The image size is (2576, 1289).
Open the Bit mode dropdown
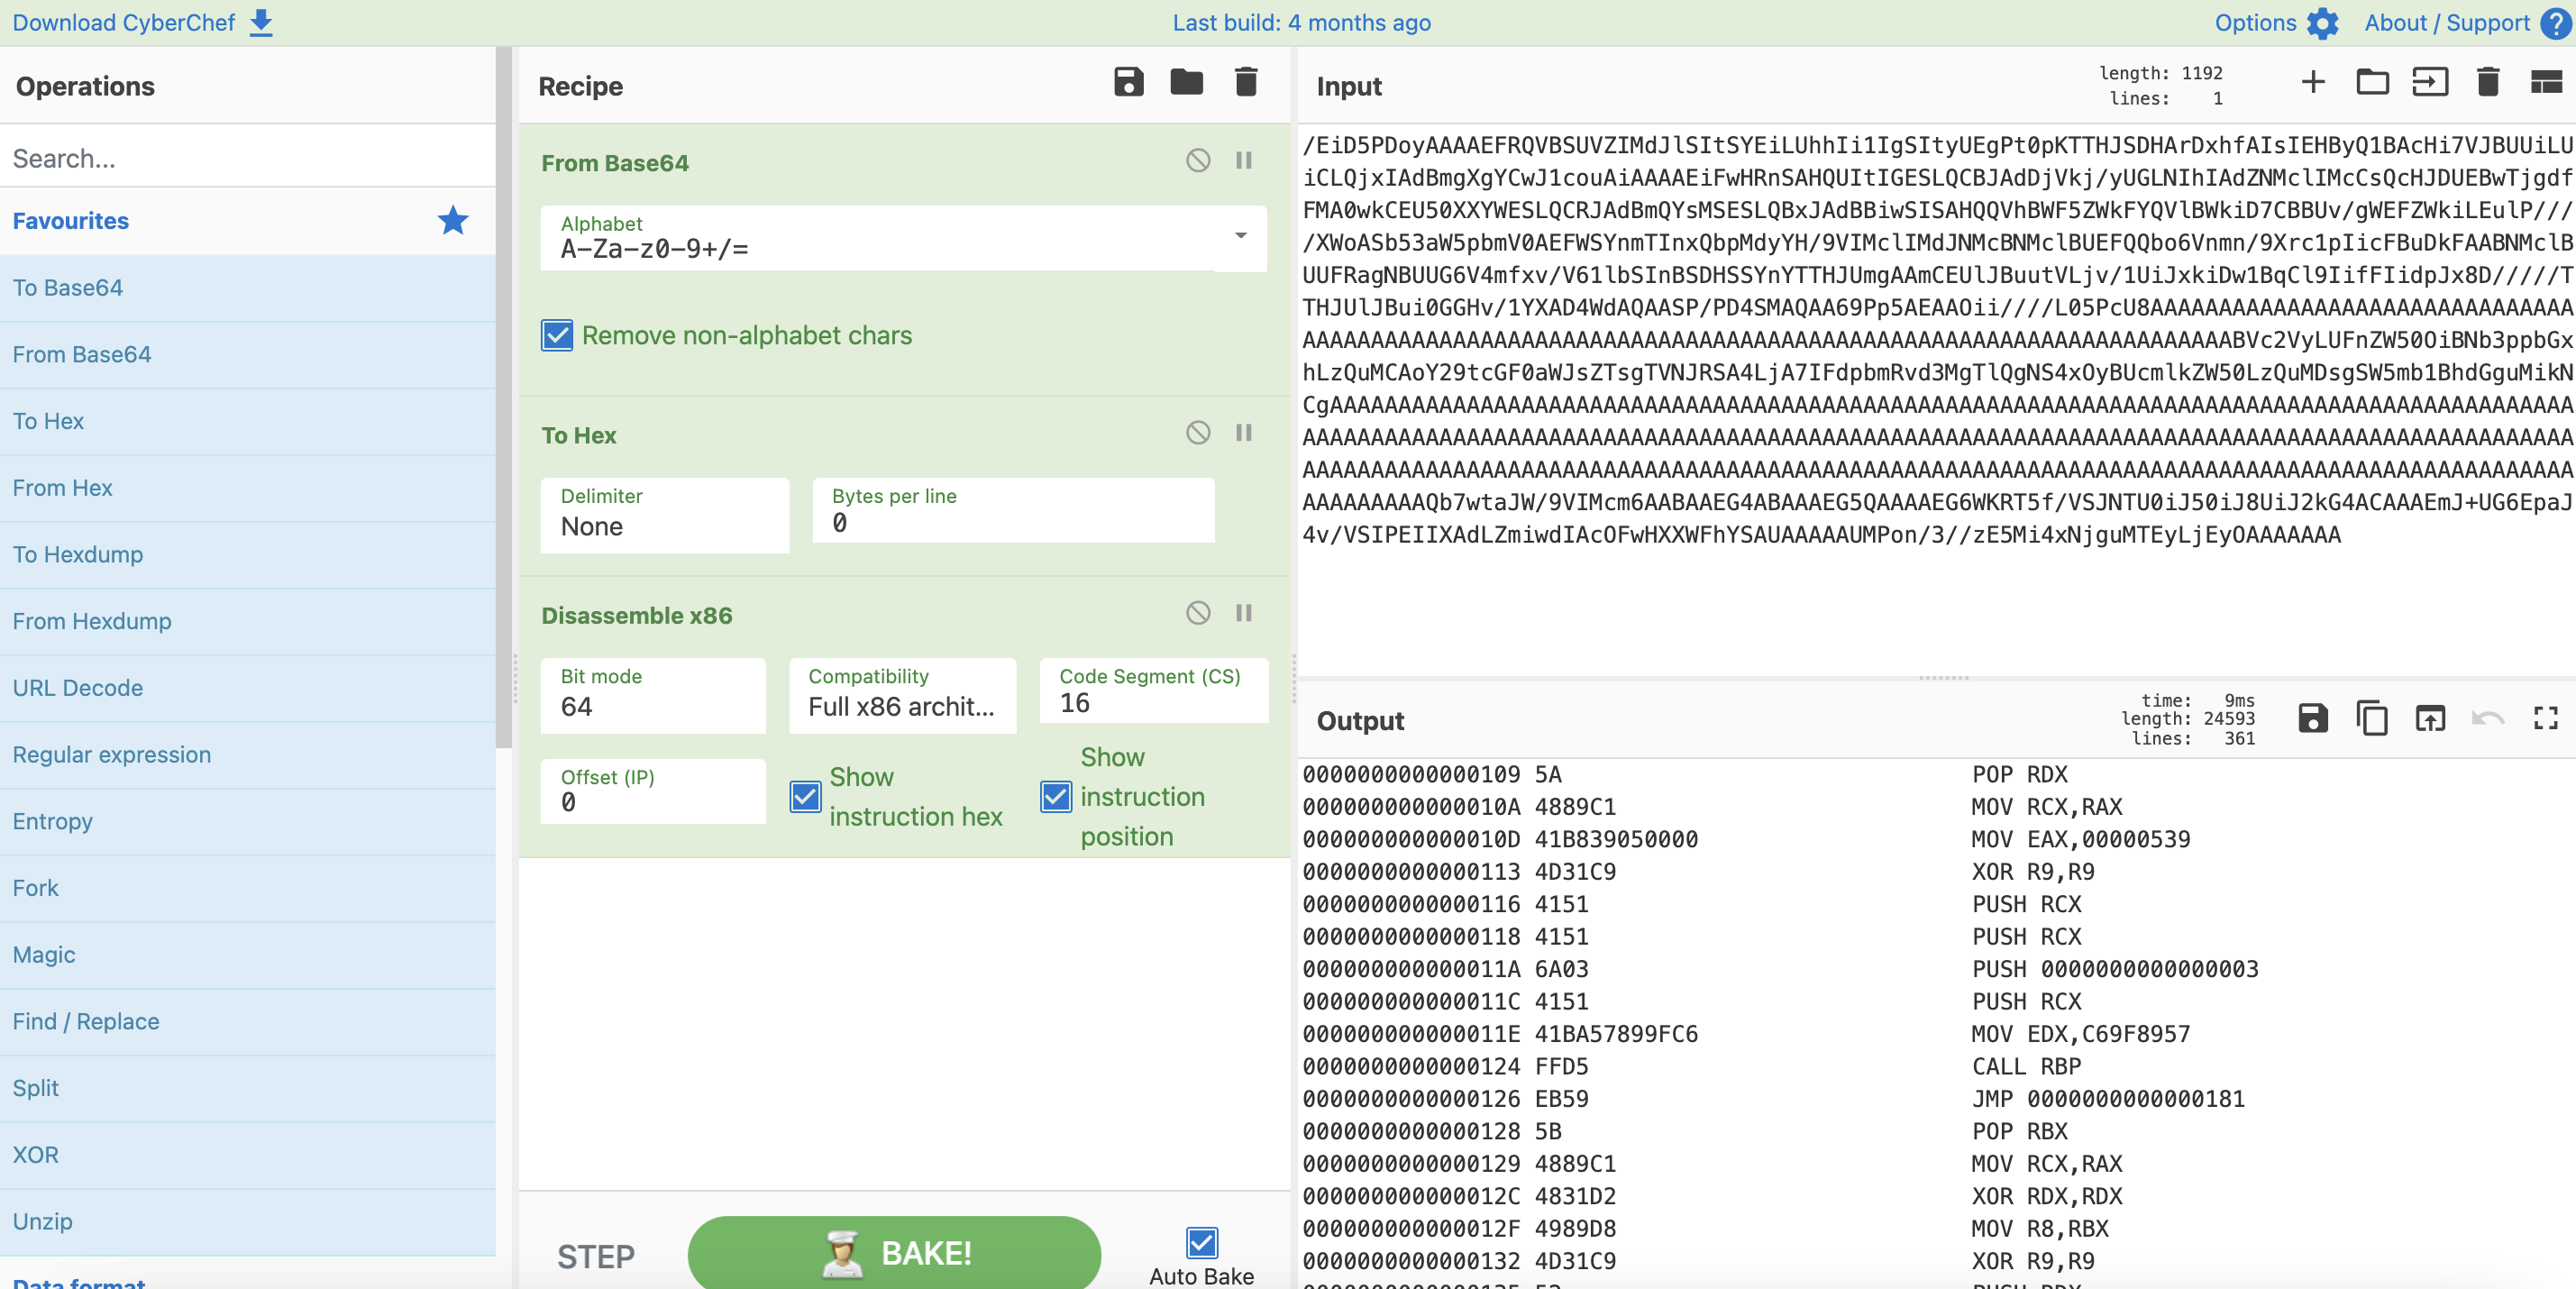[x=653, y=694]
